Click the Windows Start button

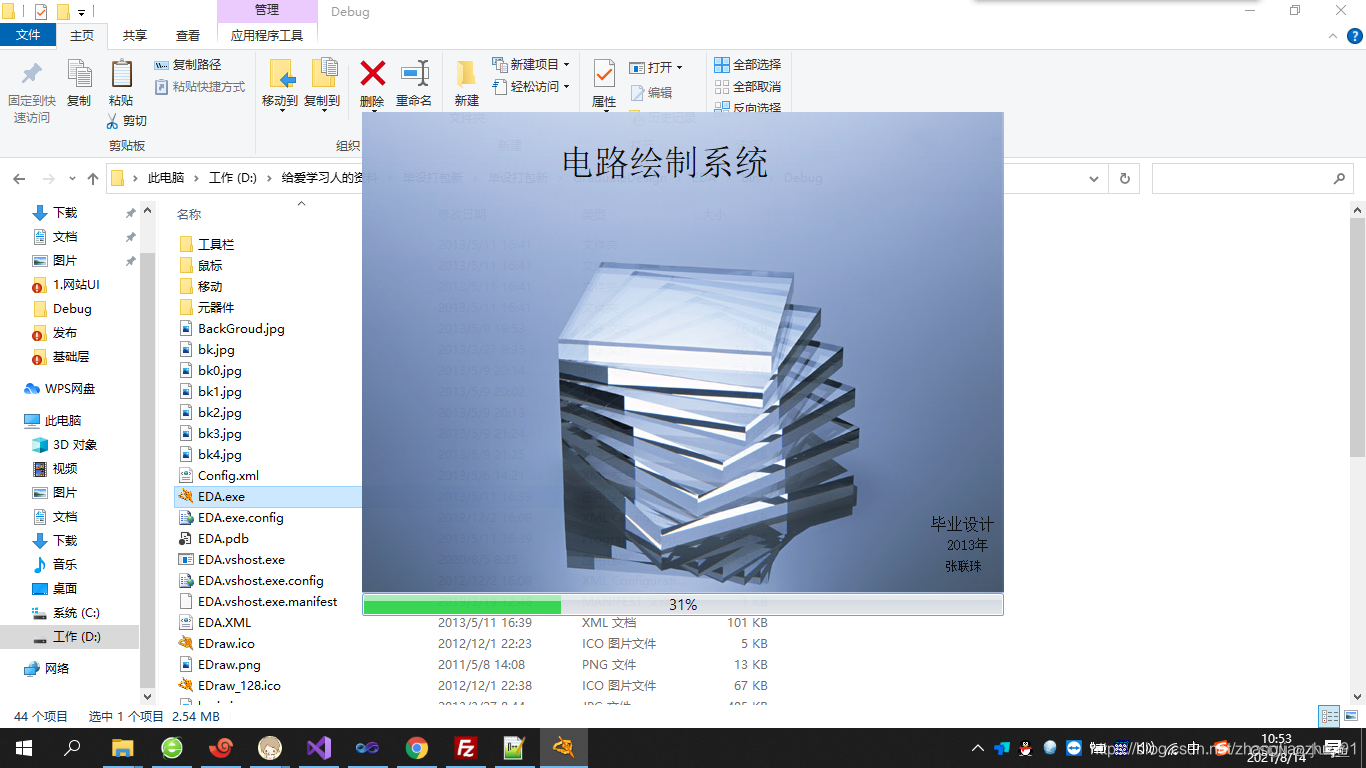tap(24, 748)
